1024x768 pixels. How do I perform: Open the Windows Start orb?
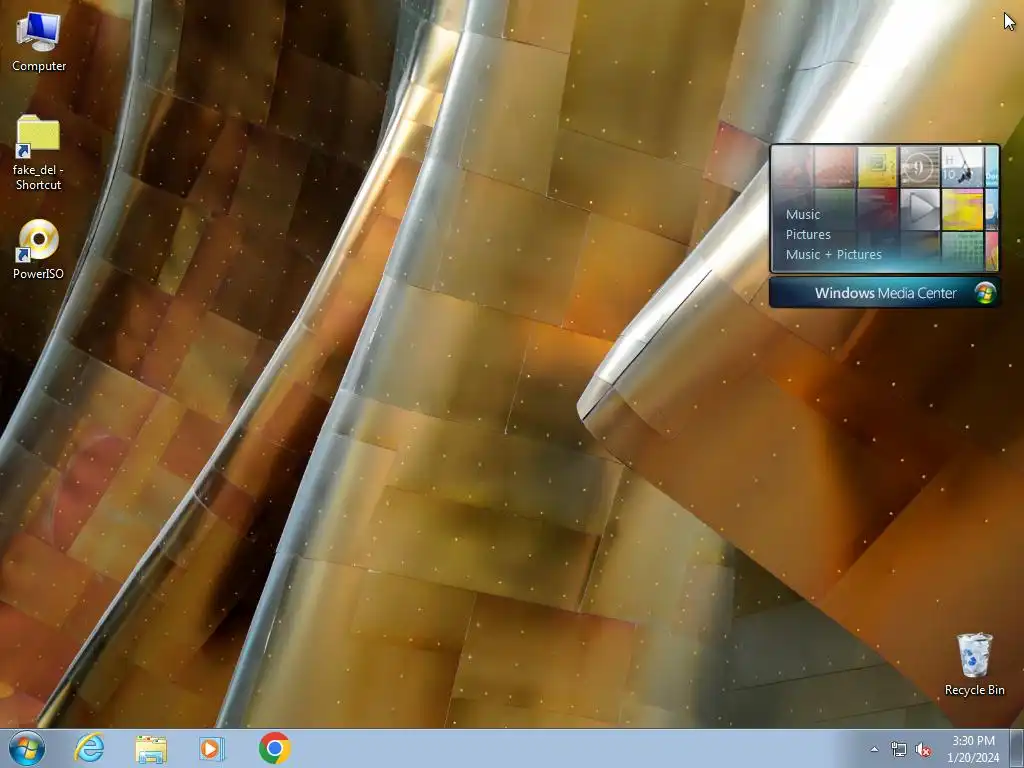(27, 748)
